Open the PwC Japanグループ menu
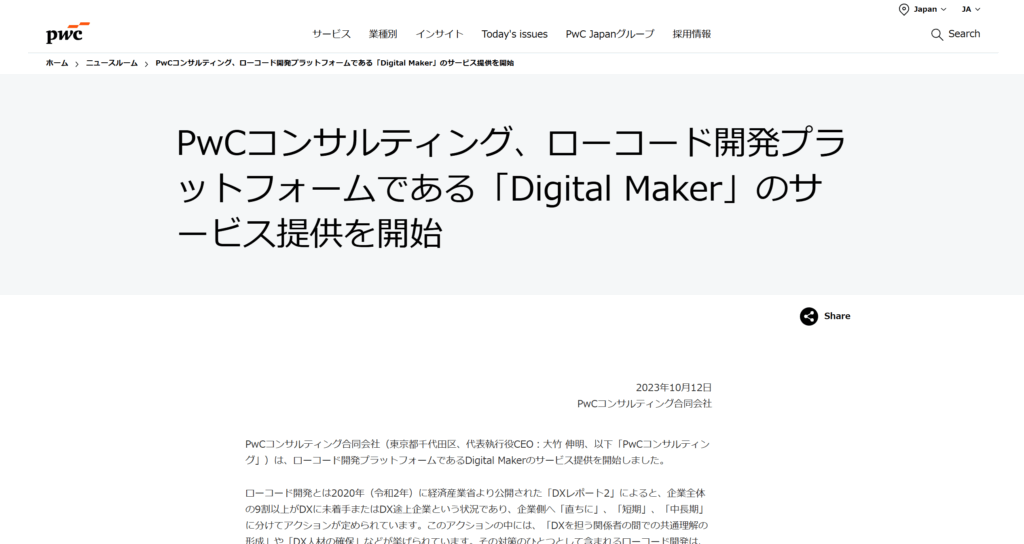Viewport: 1024px width, 544px height. (x=610, y=34)
